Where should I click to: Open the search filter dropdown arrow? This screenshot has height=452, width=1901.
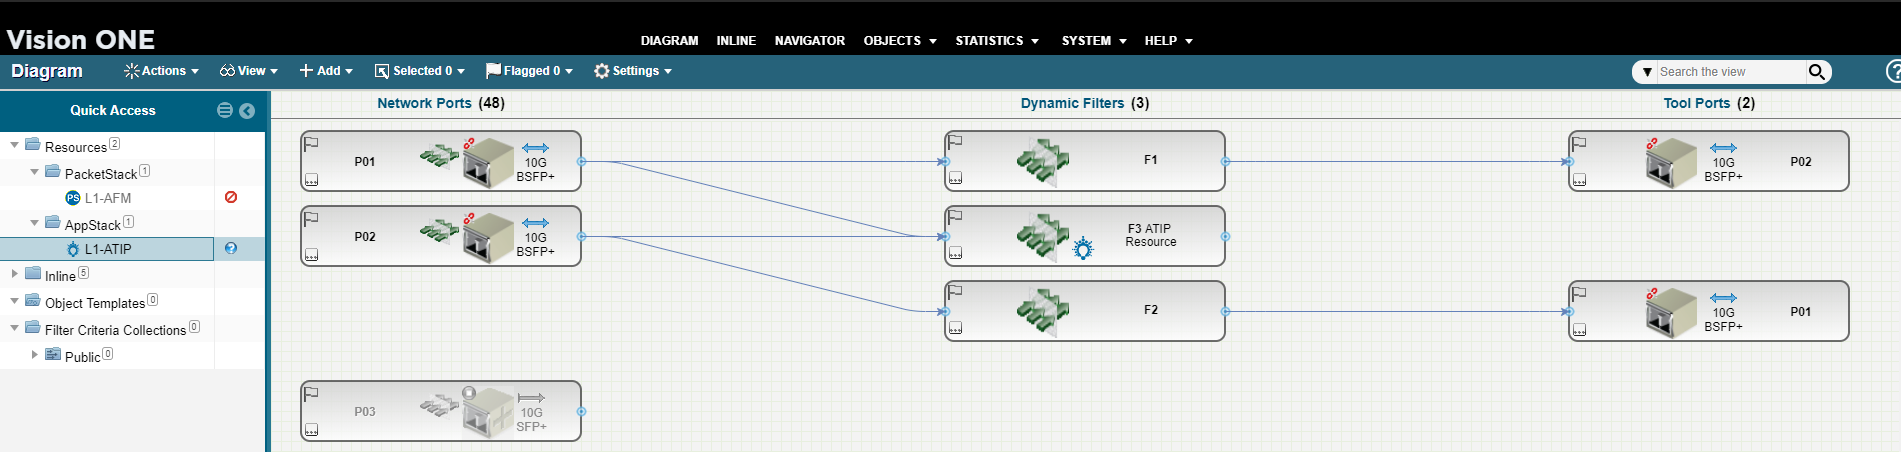coord(1647,72)
